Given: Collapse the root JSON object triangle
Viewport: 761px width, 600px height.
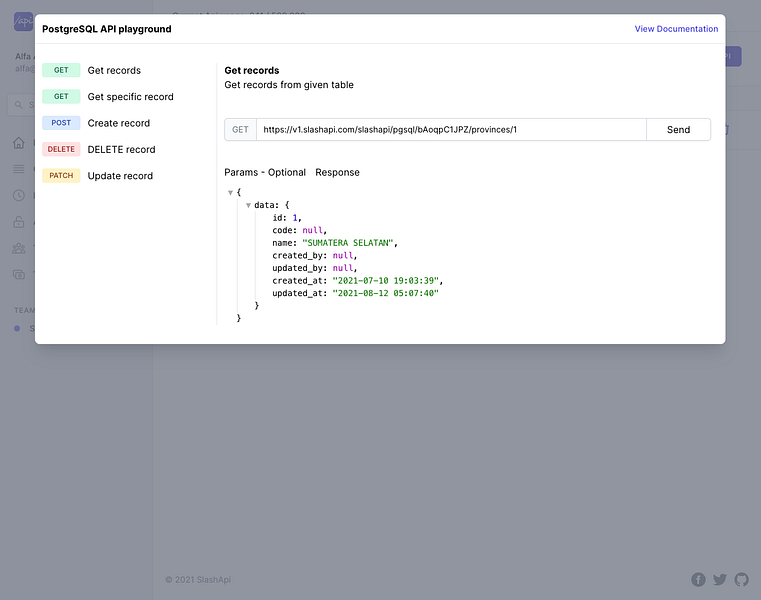Looking at the screenshot, I should (x=230, y=192).
